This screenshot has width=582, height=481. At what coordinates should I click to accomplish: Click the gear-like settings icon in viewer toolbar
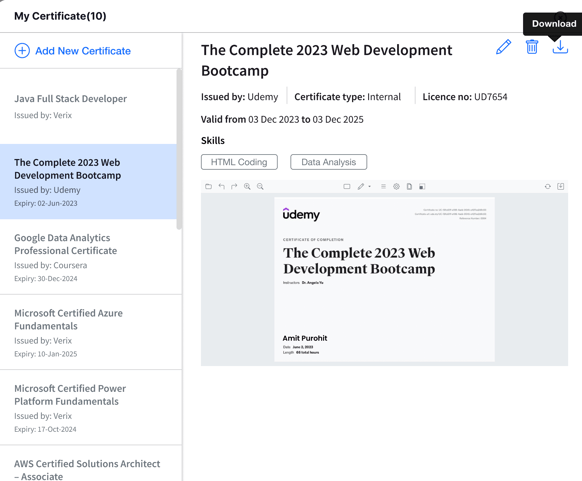pos(396,186)
